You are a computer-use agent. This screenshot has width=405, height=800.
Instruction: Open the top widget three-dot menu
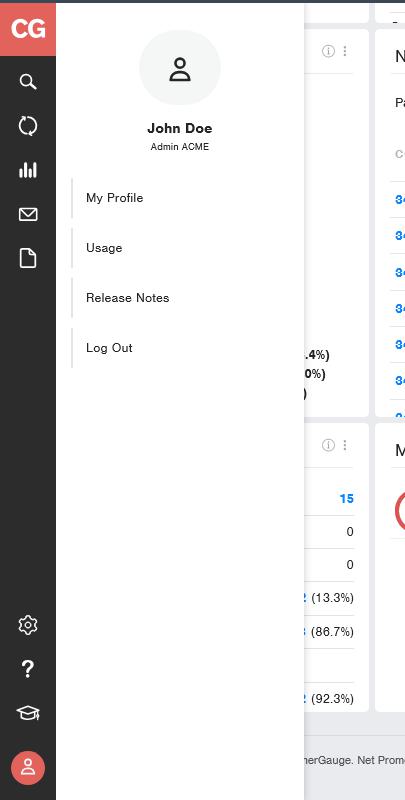click(345, 51)
